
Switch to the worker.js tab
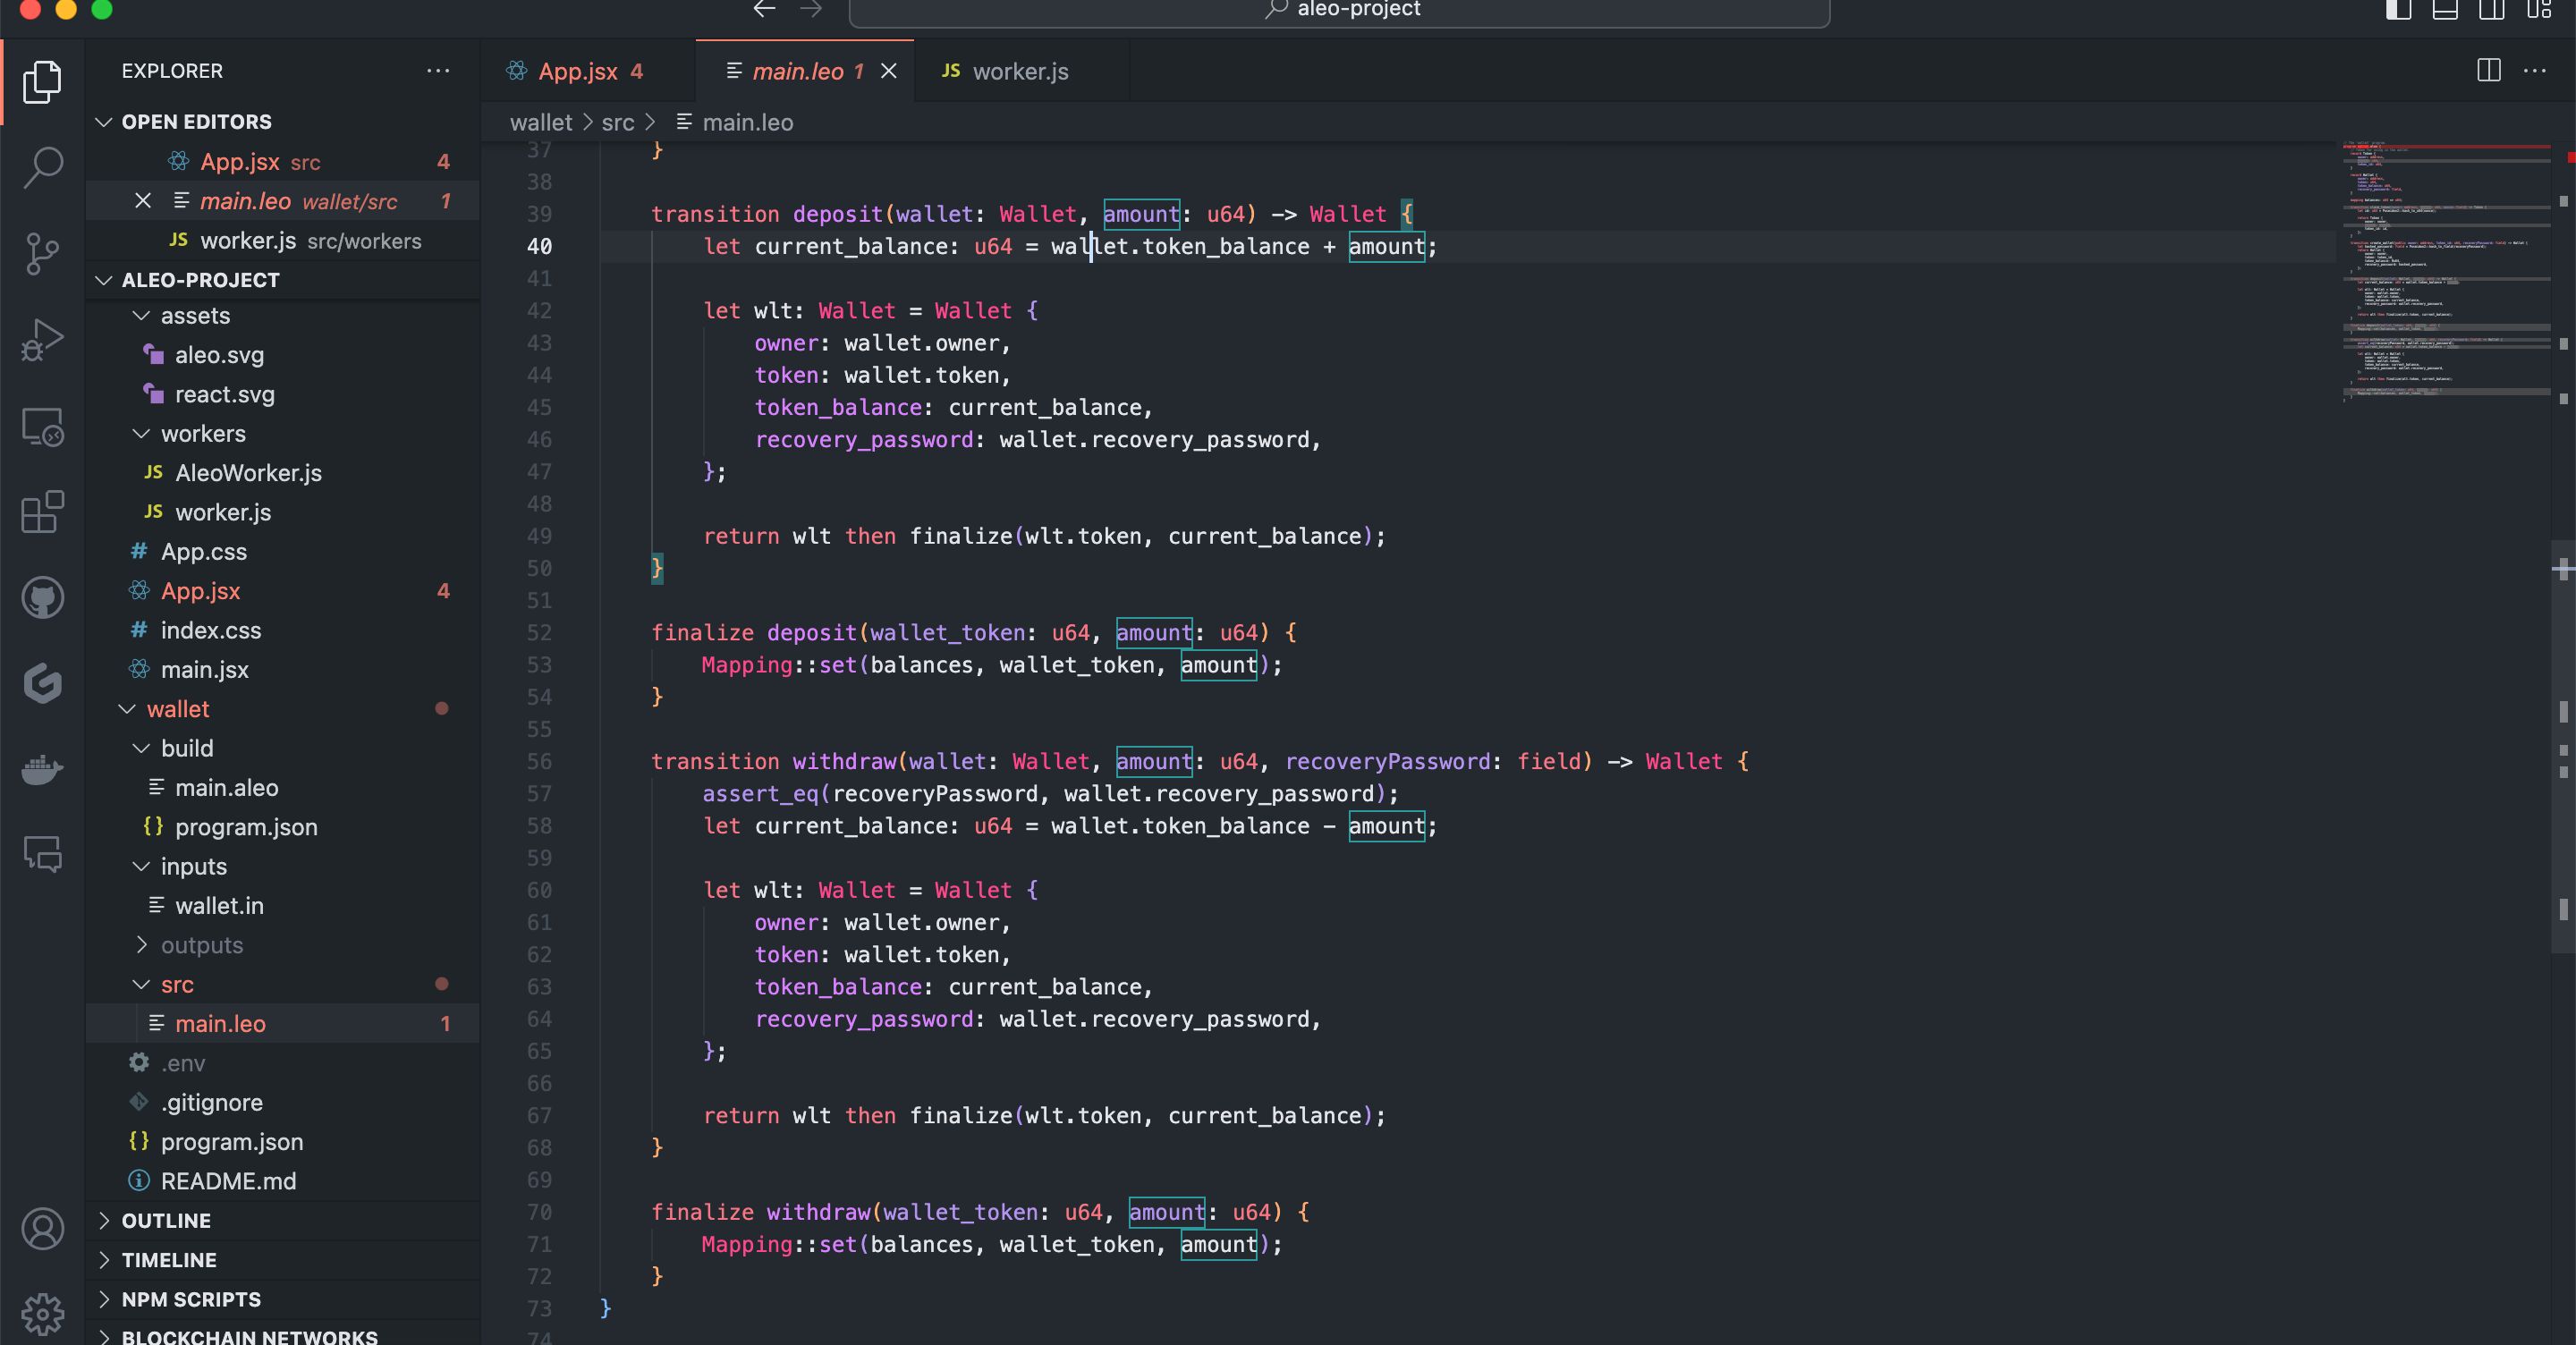[1021, 71]
